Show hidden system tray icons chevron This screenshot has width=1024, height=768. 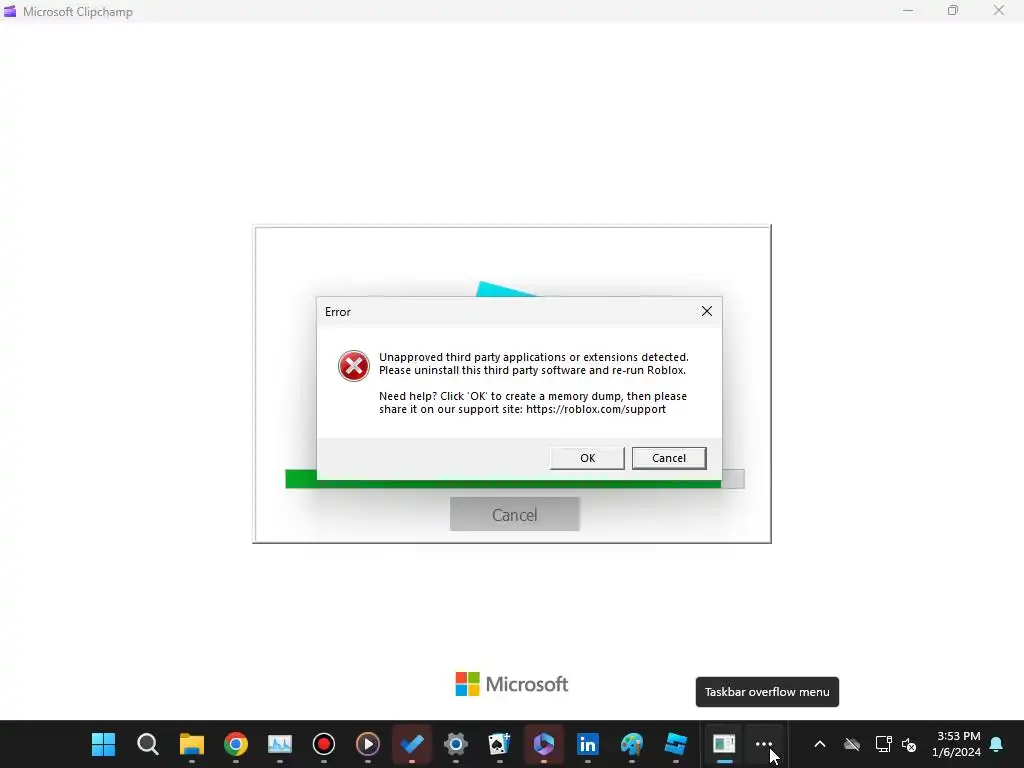pyautogui.click(x=820, y=744)
